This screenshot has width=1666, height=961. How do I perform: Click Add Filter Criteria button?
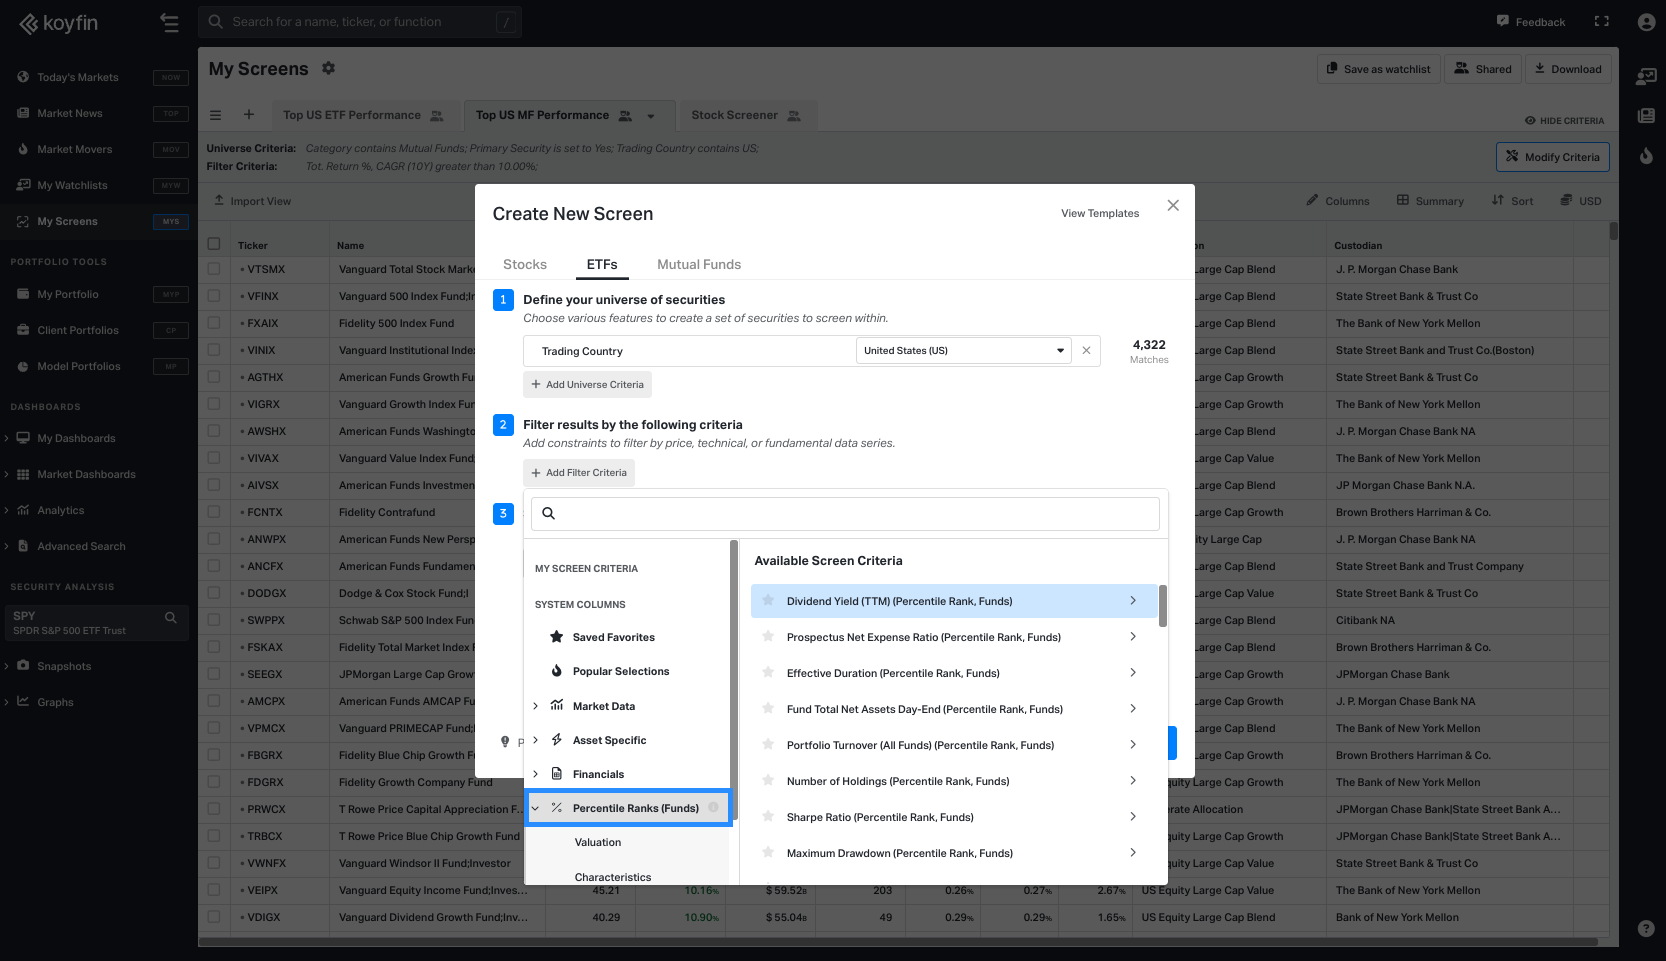[x=579, y=473]
